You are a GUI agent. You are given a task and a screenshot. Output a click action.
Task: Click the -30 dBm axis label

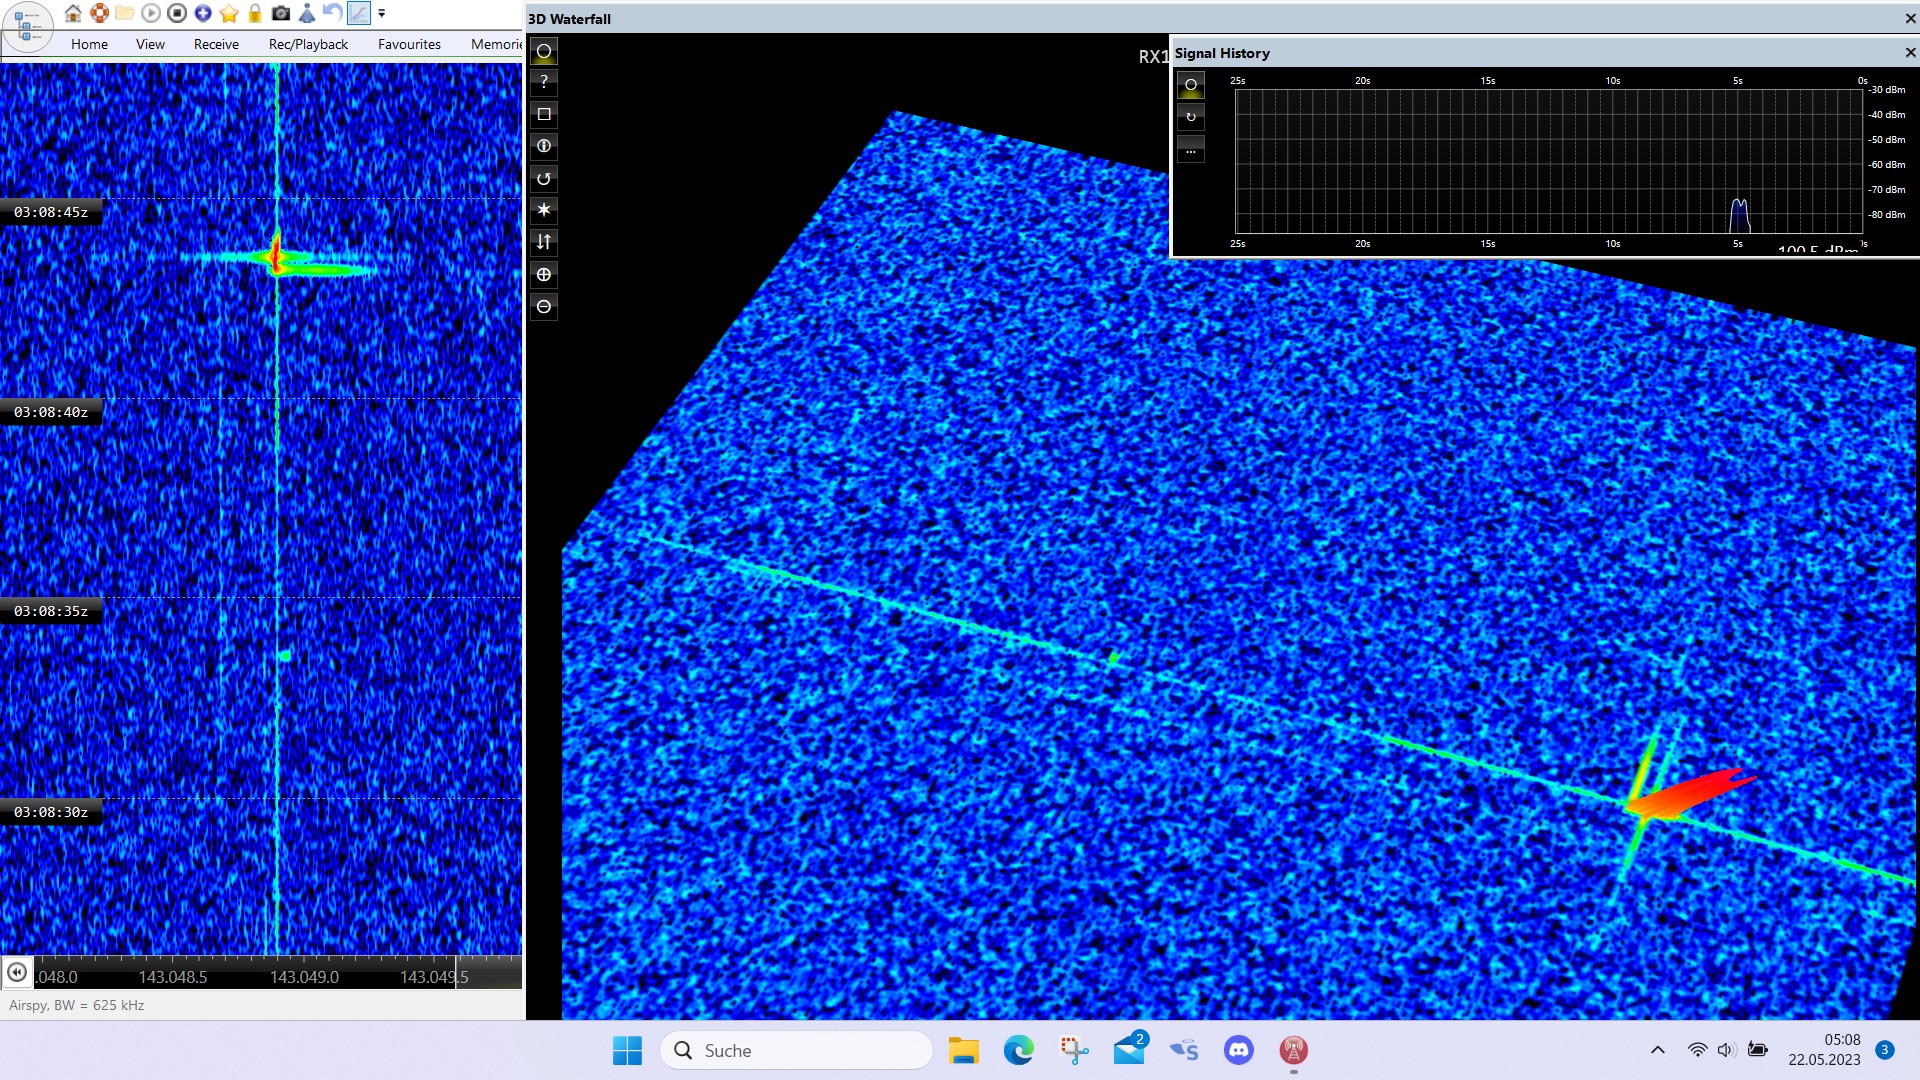pos(1887,90)
